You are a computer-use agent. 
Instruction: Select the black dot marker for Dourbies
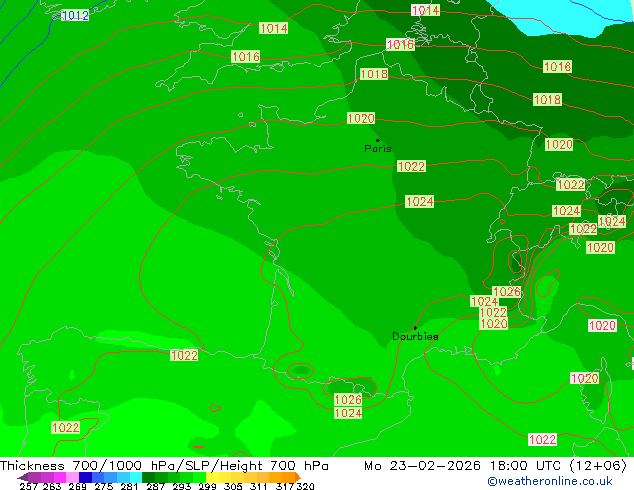(x=415, y=328)
